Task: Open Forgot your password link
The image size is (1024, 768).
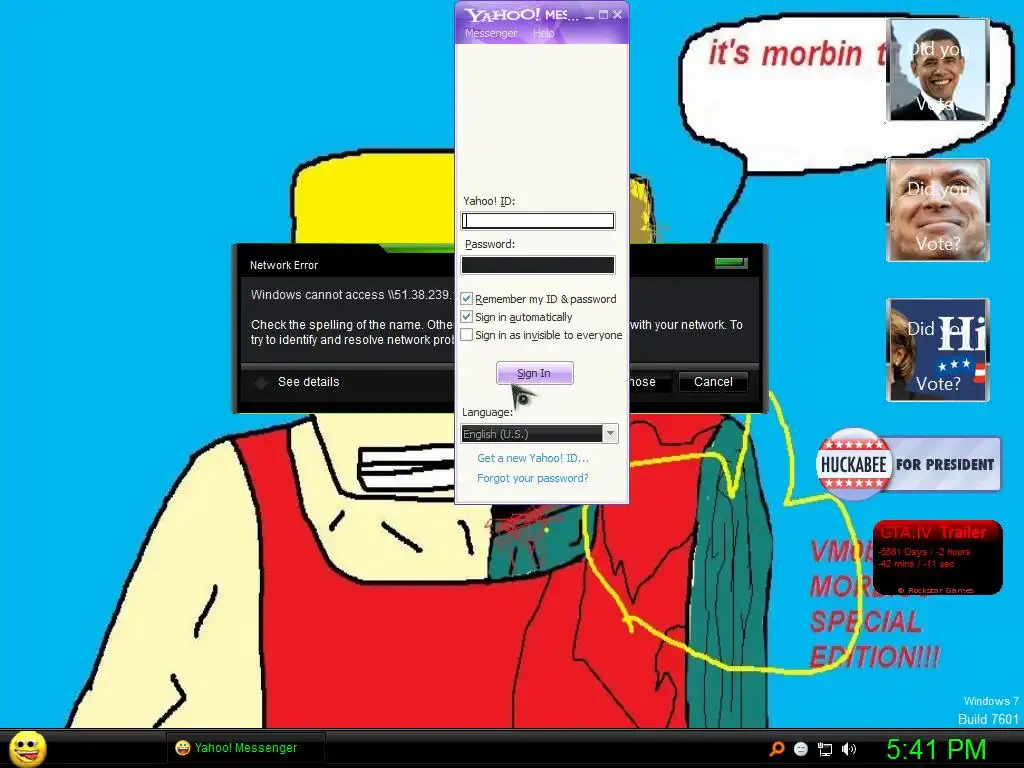Action: point(532,478)
